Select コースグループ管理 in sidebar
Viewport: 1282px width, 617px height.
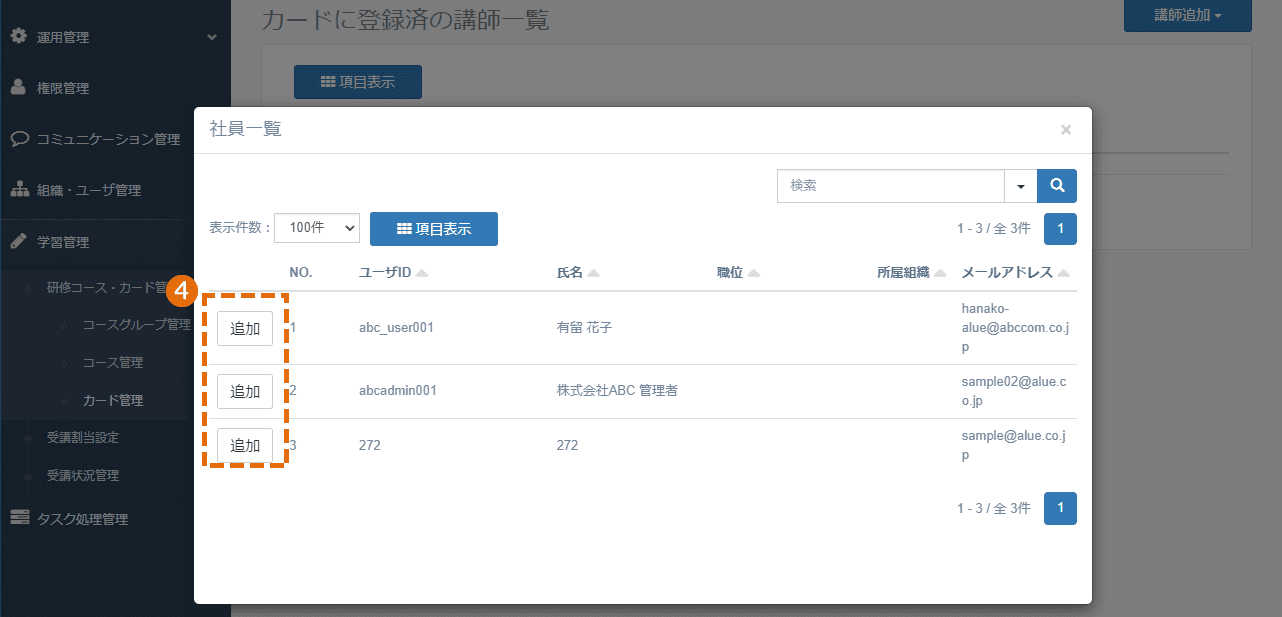click(x=136, y=325)
